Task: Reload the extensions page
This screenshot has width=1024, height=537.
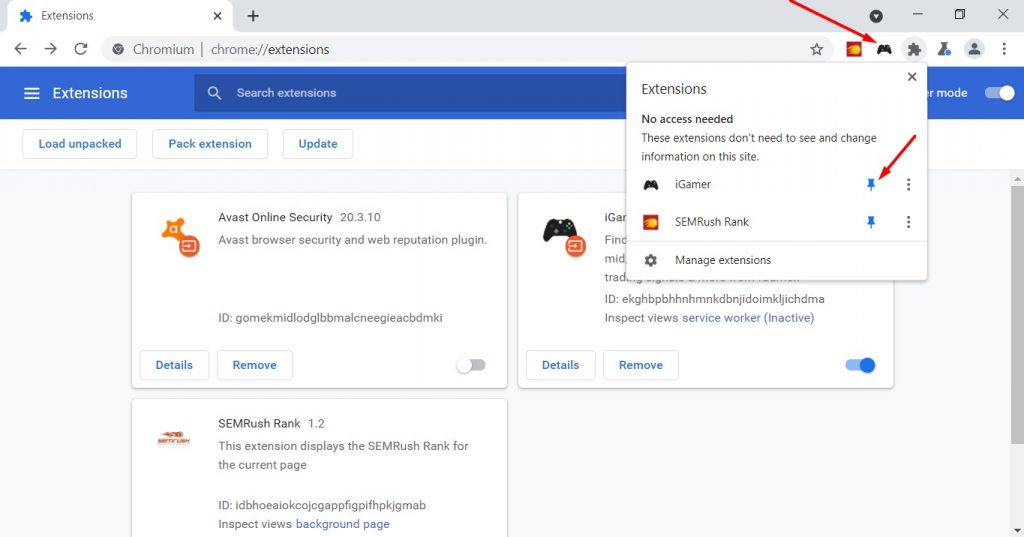Action: pyautogui.click(x=80, y=49)
